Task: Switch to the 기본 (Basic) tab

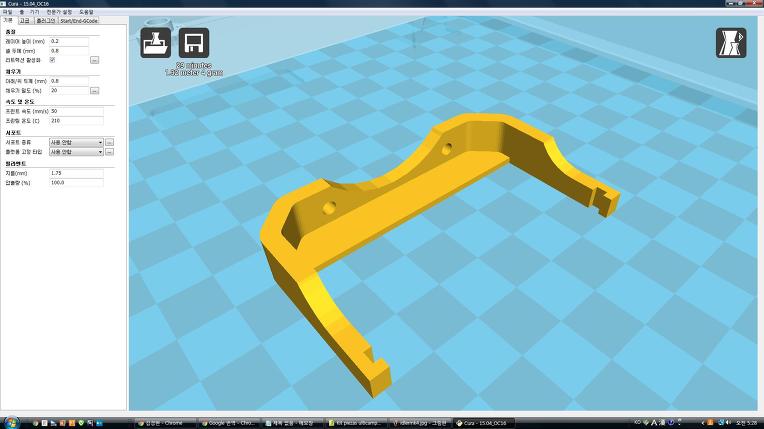Action: click(x=8, y=20)
